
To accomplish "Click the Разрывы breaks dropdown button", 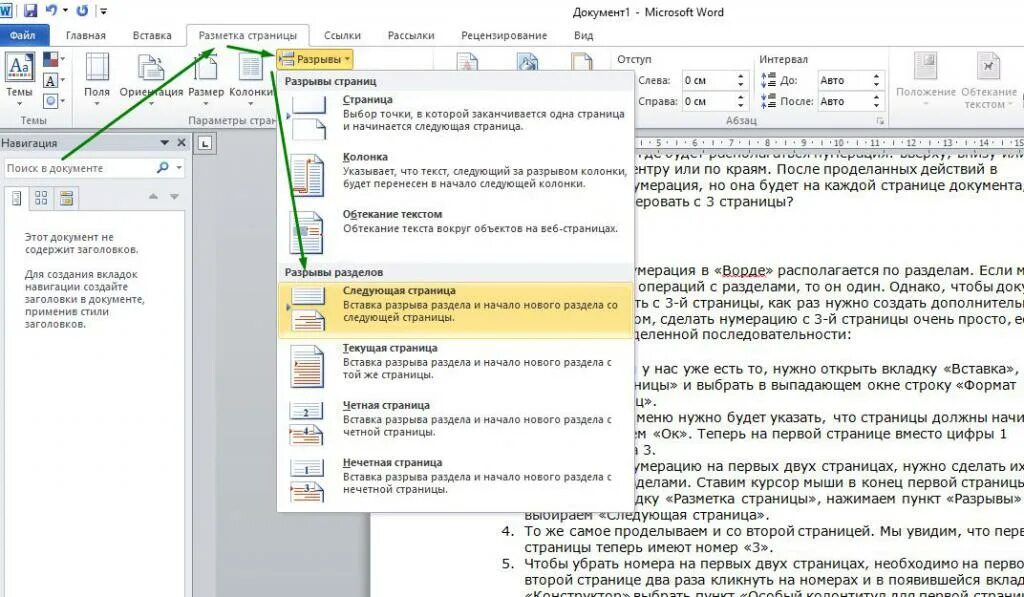I will tap(315, 59).
